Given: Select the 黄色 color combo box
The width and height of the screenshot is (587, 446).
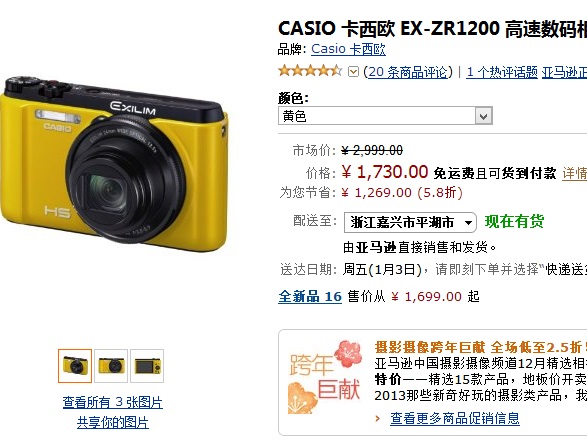Looking at the screenshot, I should [385, 116].
